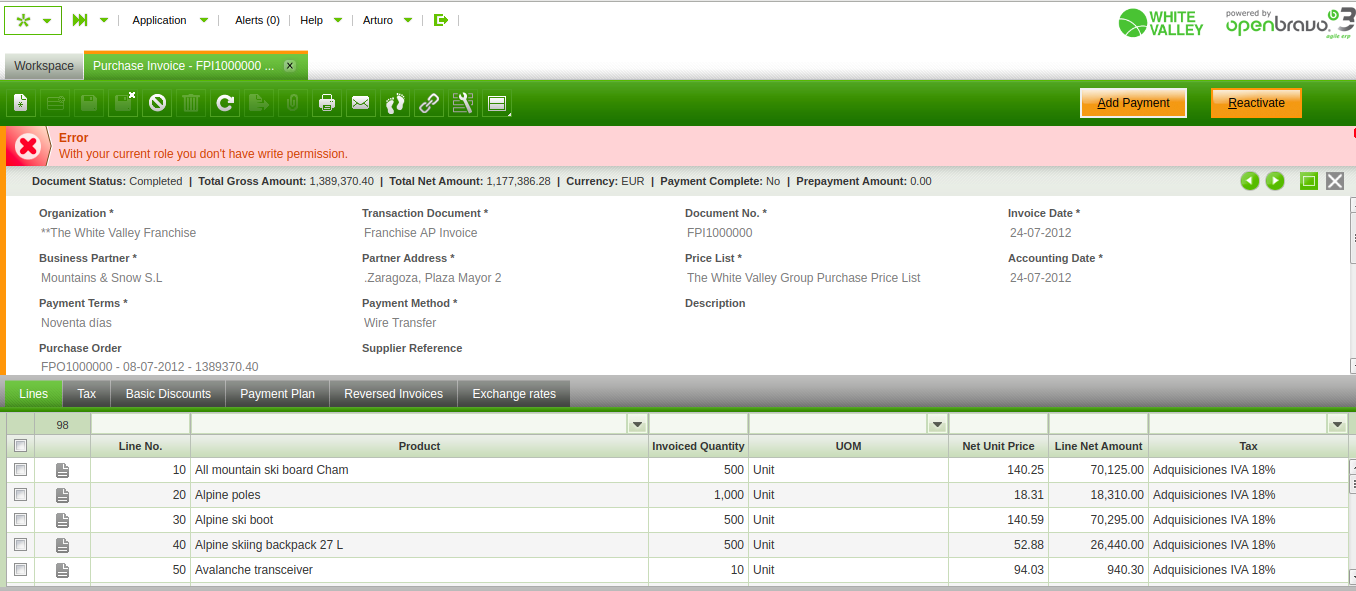Refresh the invoice with the reload icon
The image size is (1356, 591).
pos(225,103)
